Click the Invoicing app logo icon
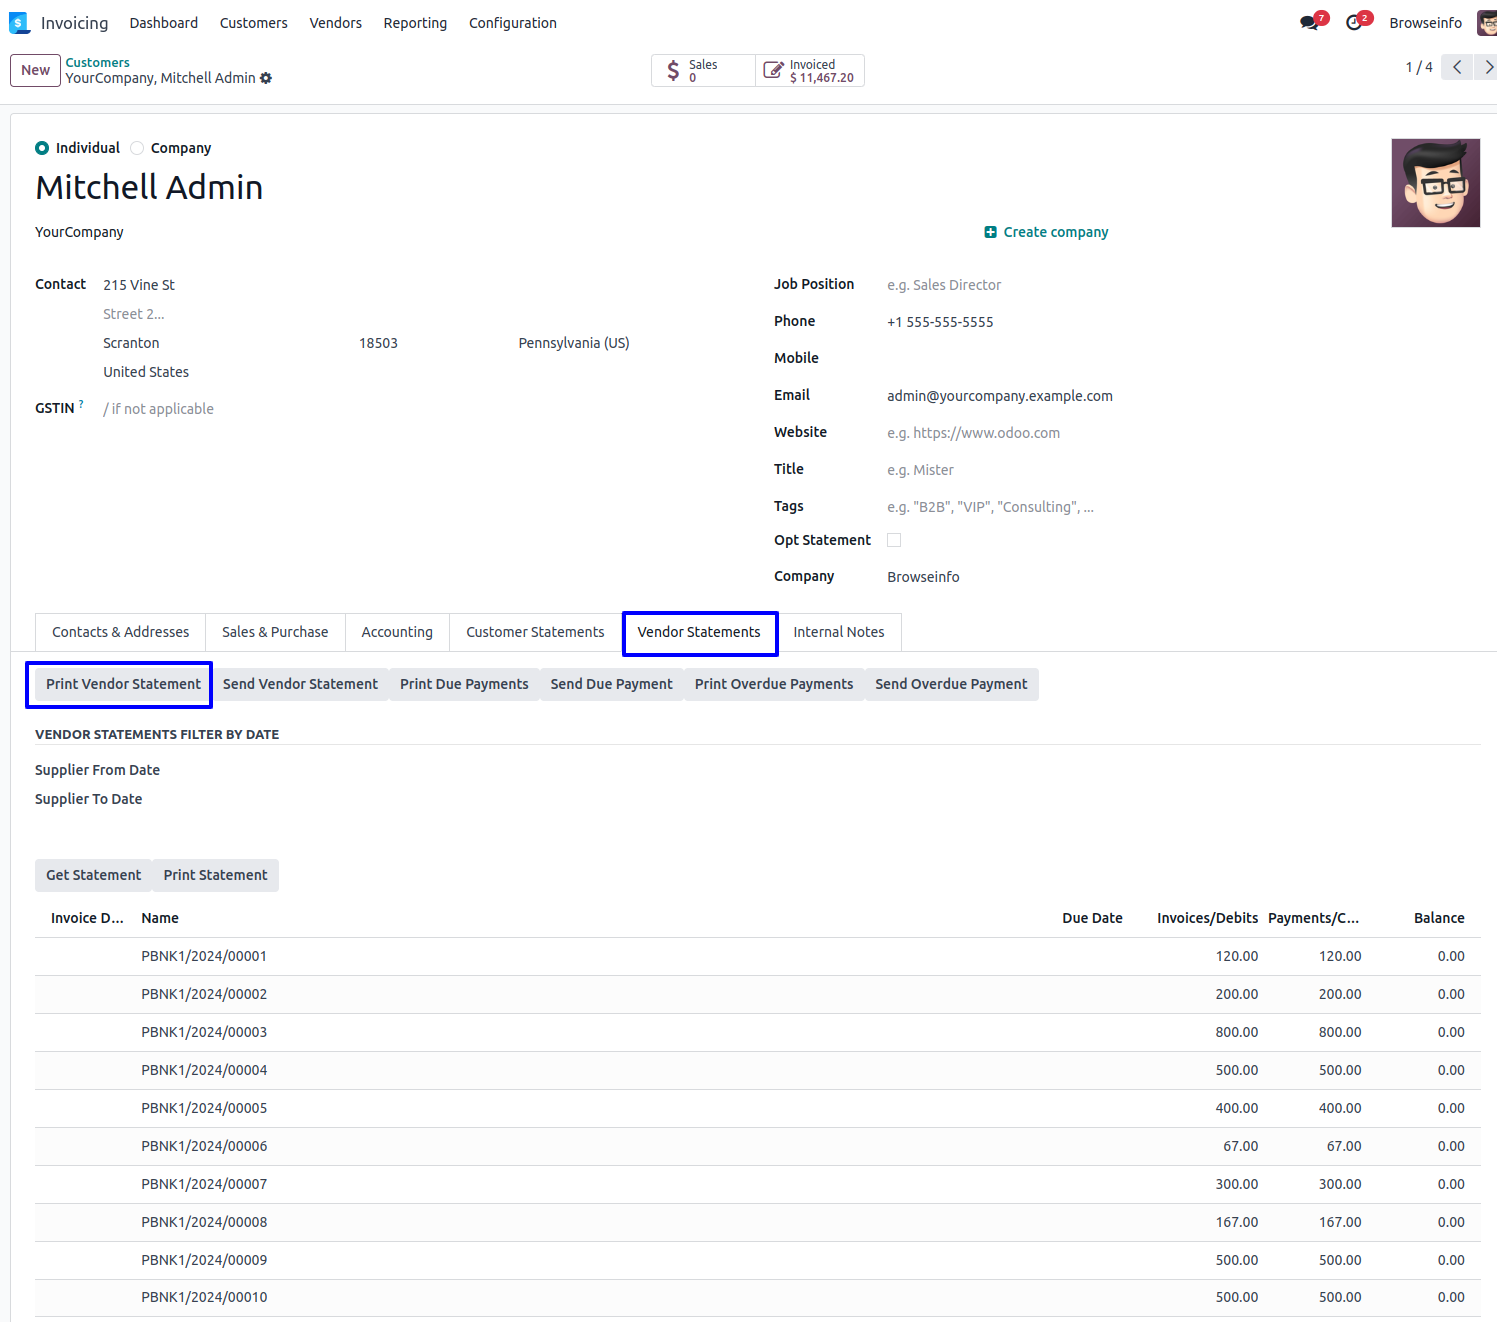Screen dimensions: 1497x1322 pos(19,23)
